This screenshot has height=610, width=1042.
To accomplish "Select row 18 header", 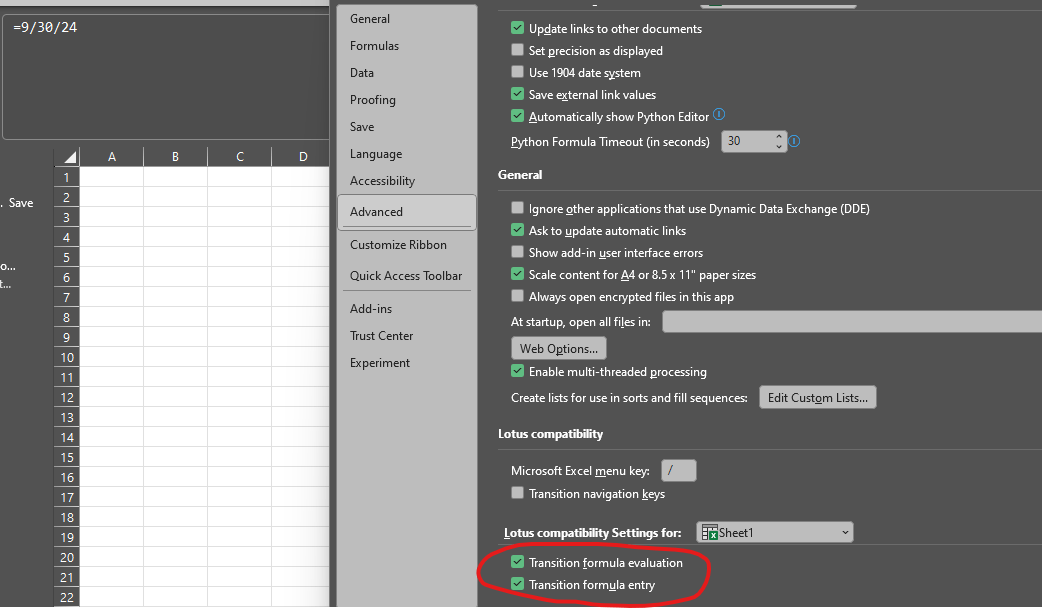I will (x=66, y=517).
